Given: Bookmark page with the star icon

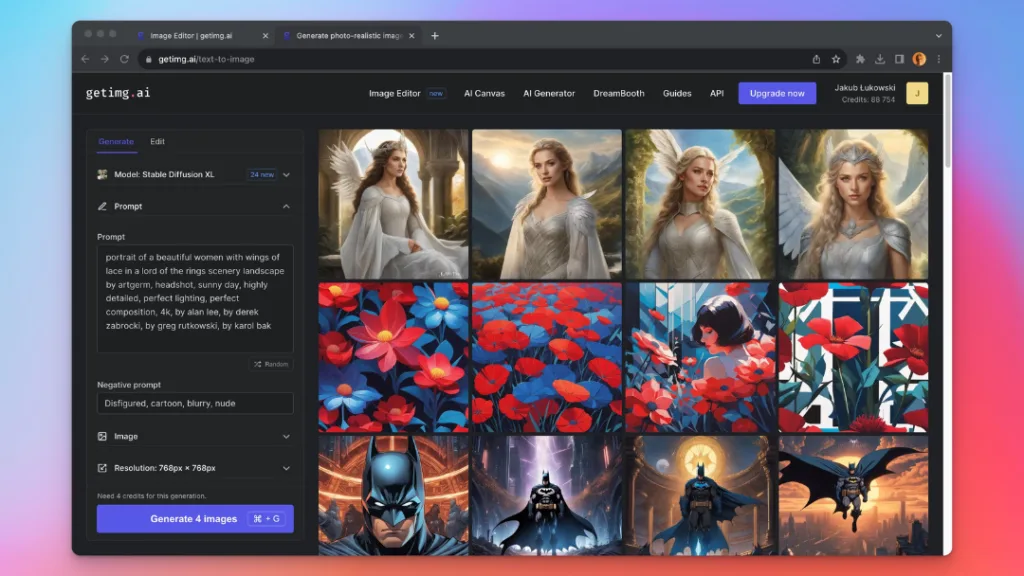Looking at the screenshot, I should coord(836,59).
